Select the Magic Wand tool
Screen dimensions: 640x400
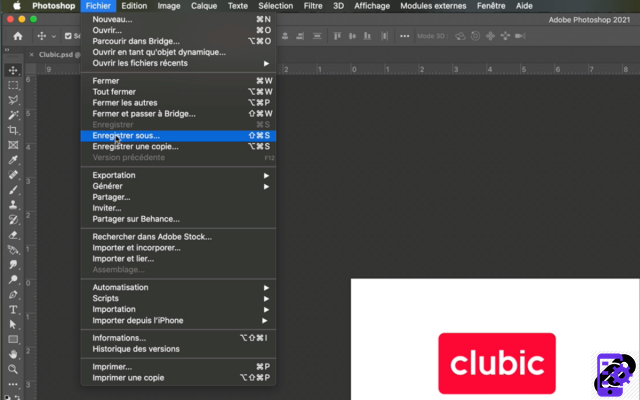click(x=13, y=115)
